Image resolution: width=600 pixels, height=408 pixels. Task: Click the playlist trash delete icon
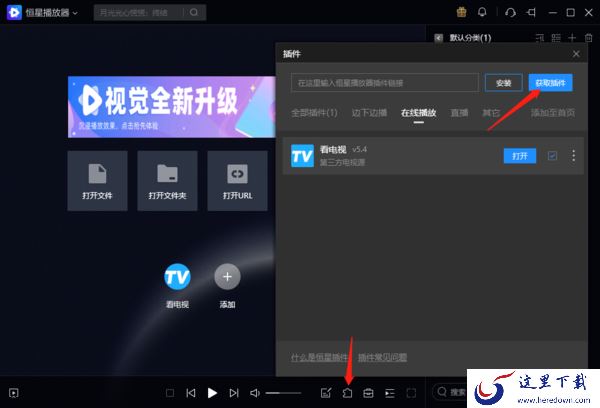click(x=589, y=38)
